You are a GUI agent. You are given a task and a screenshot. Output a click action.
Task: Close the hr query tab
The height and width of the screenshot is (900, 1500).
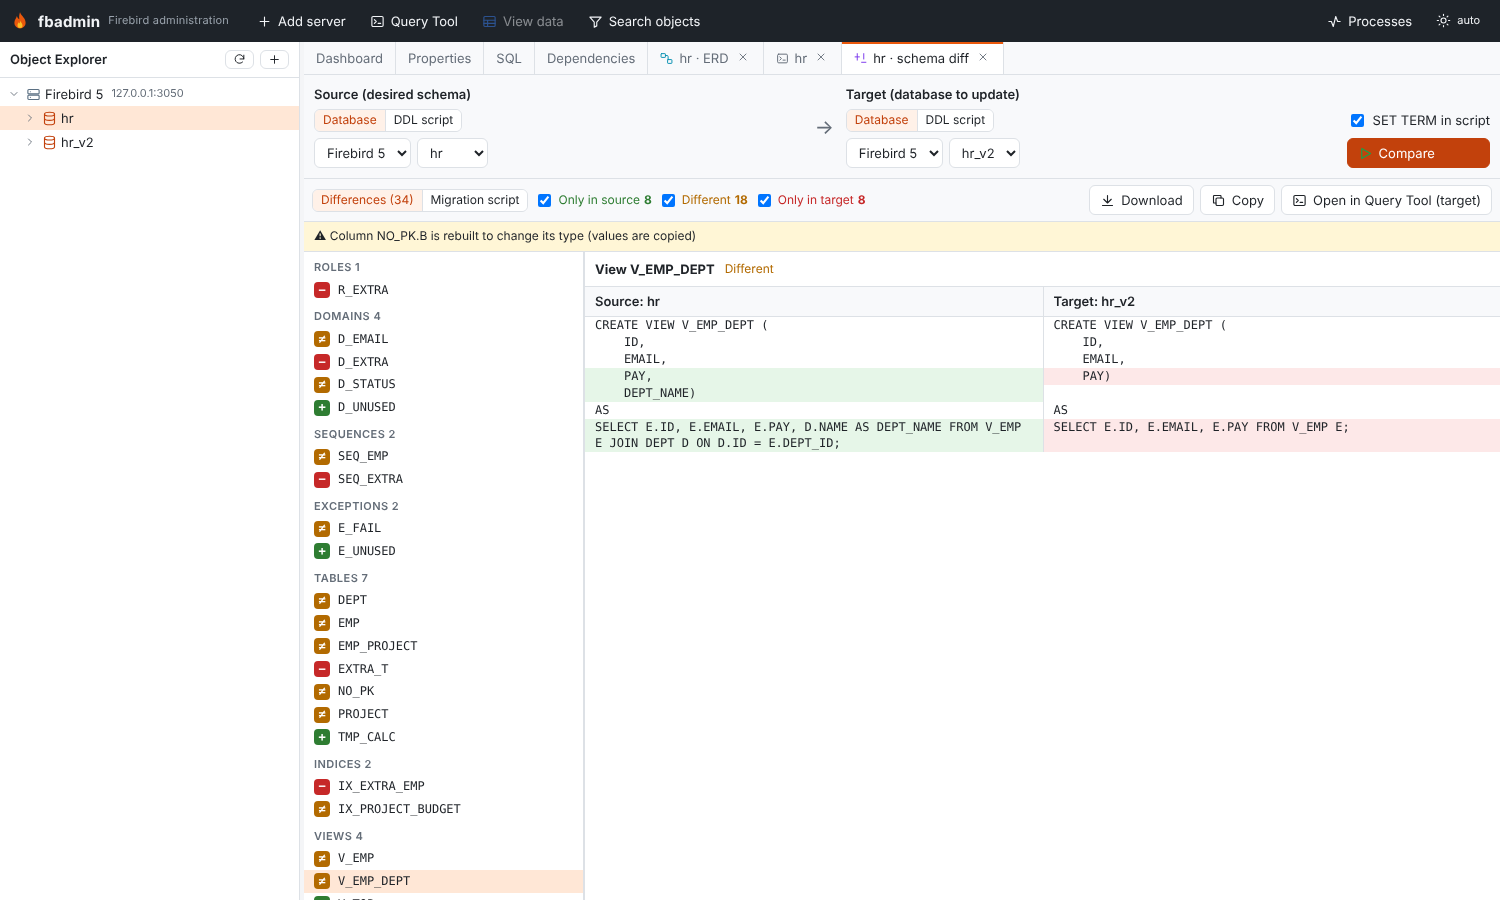click(x=821, y=58)
